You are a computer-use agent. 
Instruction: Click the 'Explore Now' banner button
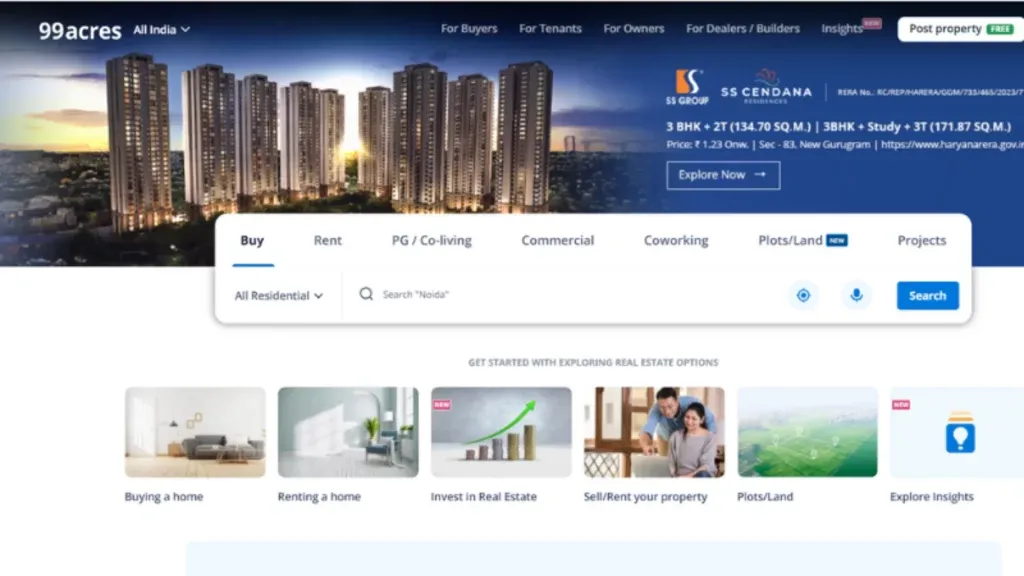(x=722, y=175)
